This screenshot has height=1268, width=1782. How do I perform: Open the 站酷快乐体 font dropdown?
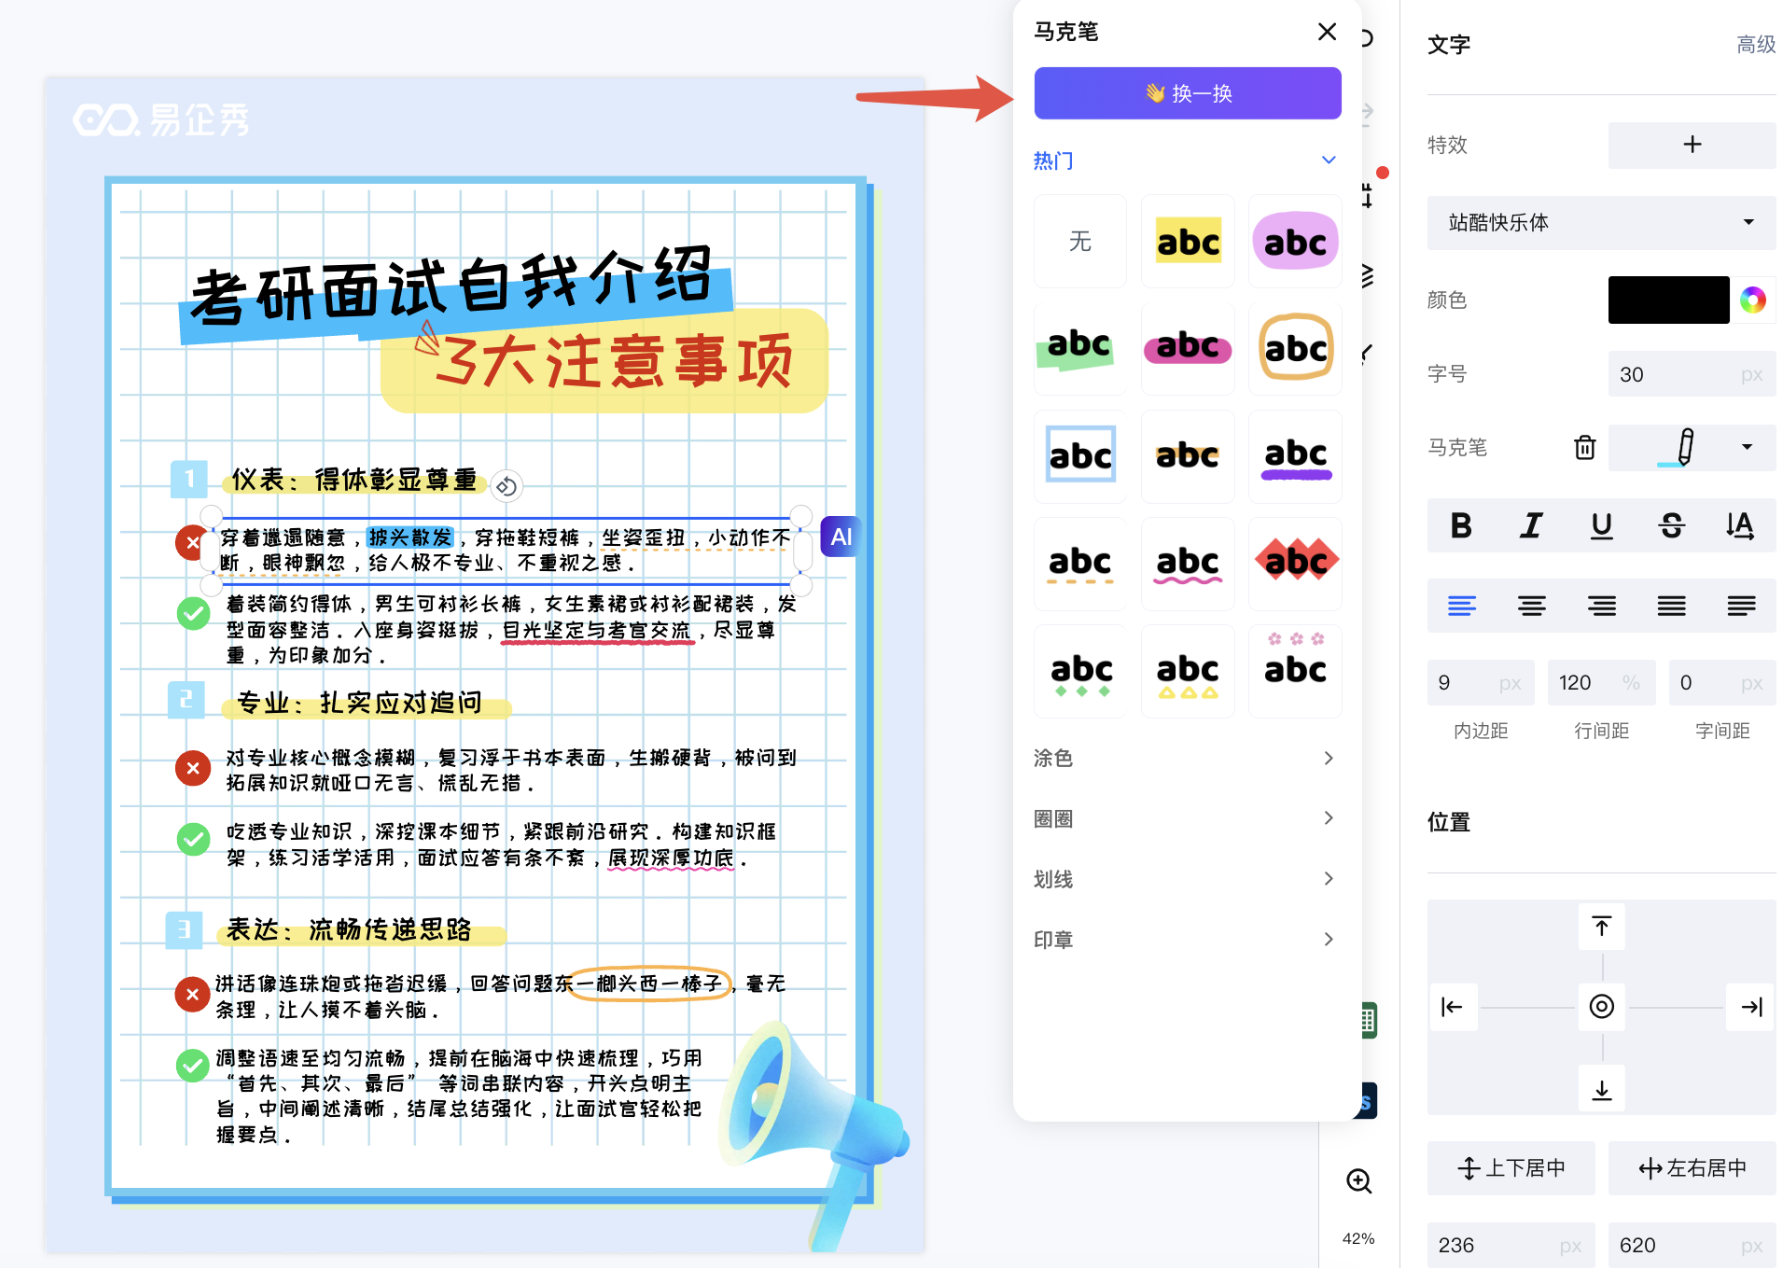pyautogui.click(x=1600, y=222)
